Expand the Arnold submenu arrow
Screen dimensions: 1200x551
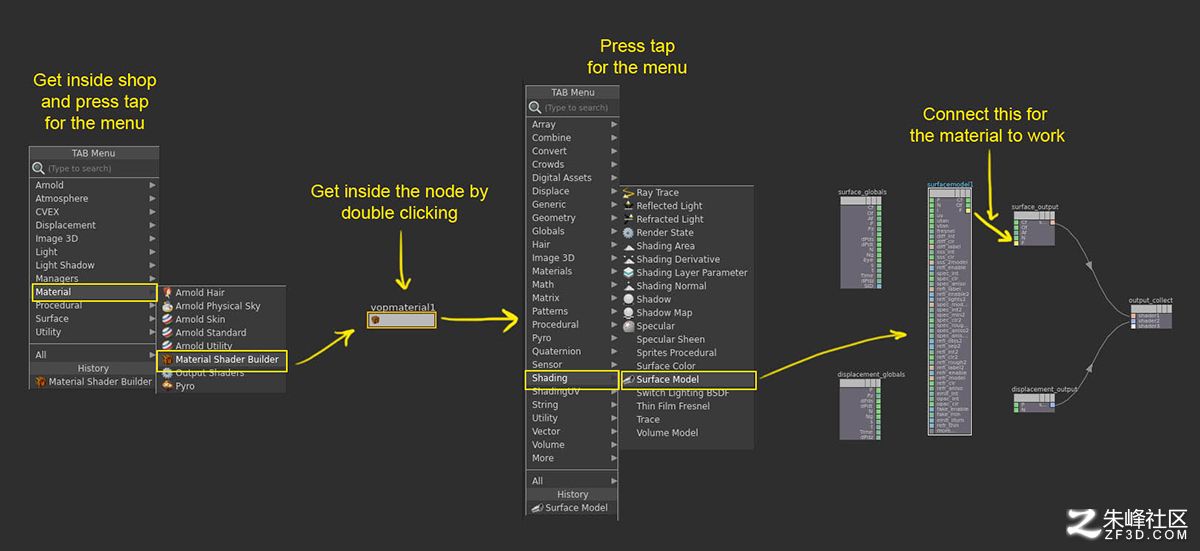pos(153,185)
